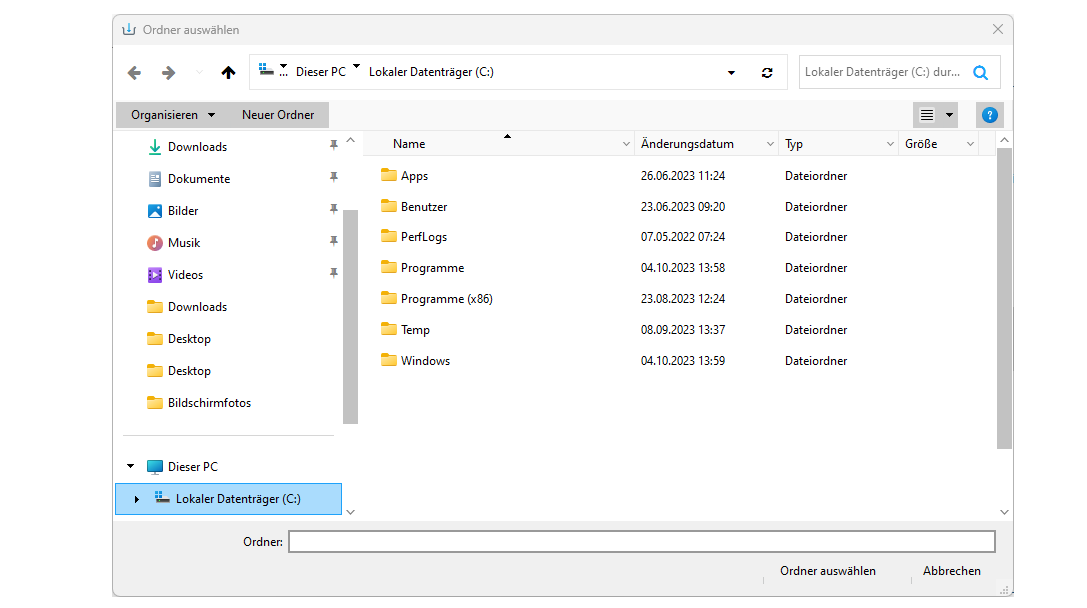Close the Ordner auswählen dialog
Image resolution: width=1087 pixels, height=608 pixels.
point(998,29)
